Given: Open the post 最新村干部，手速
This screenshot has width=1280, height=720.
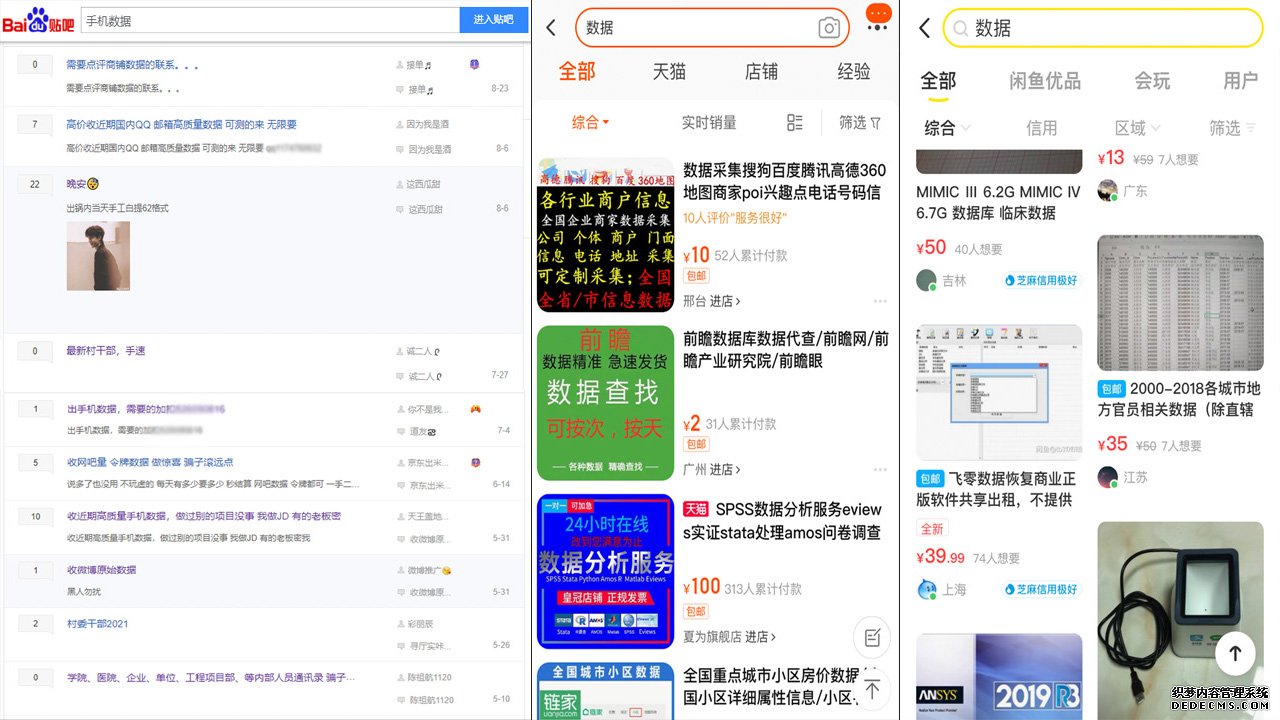Looking at the screenshot, I should click(106, 351).
